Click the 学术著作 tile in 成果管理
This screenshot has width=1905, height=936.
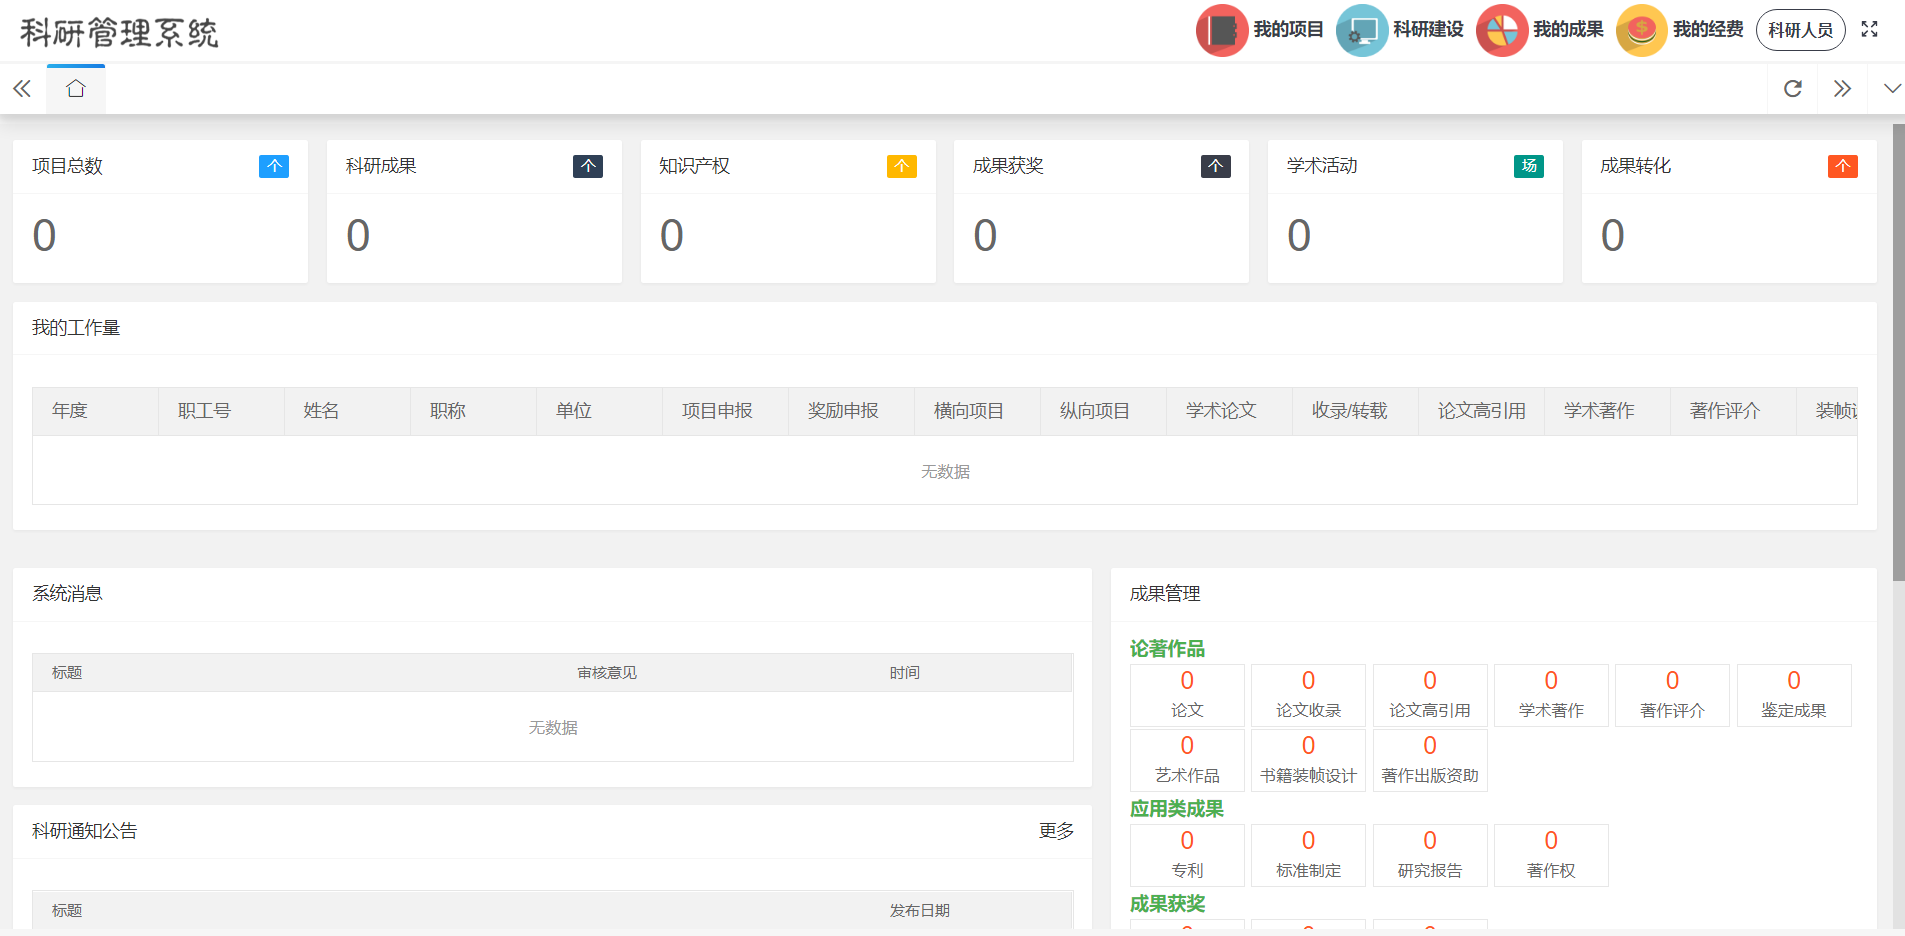[1550, 695]
